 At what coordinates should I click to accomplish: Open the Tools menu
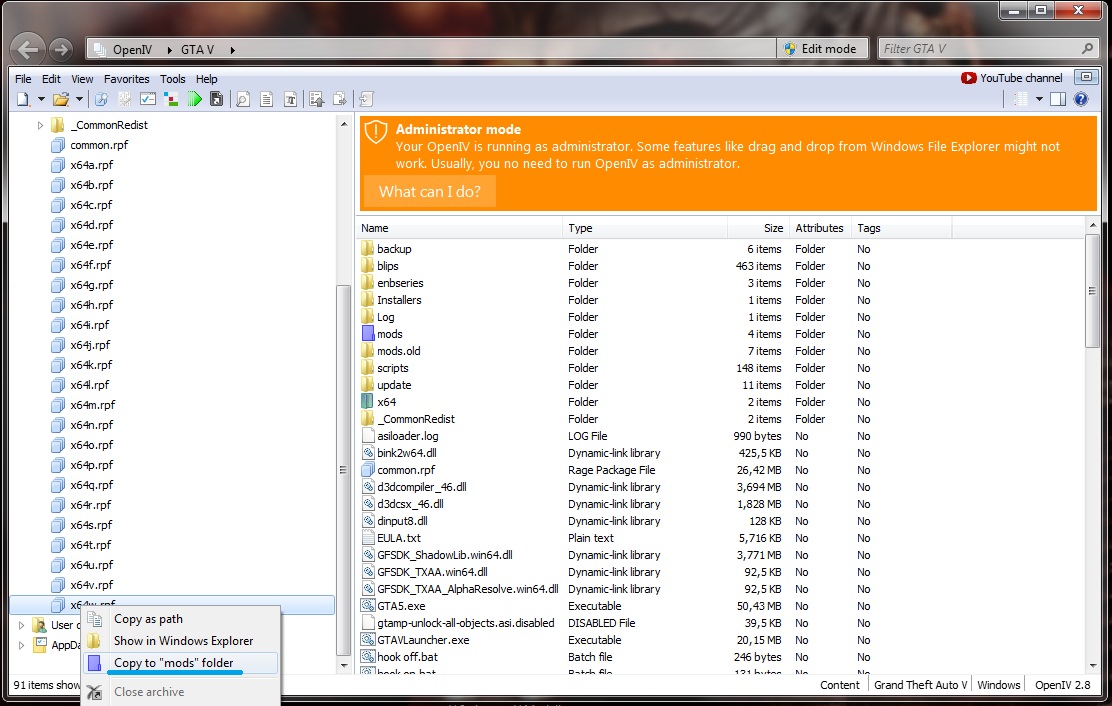point(172,79)
